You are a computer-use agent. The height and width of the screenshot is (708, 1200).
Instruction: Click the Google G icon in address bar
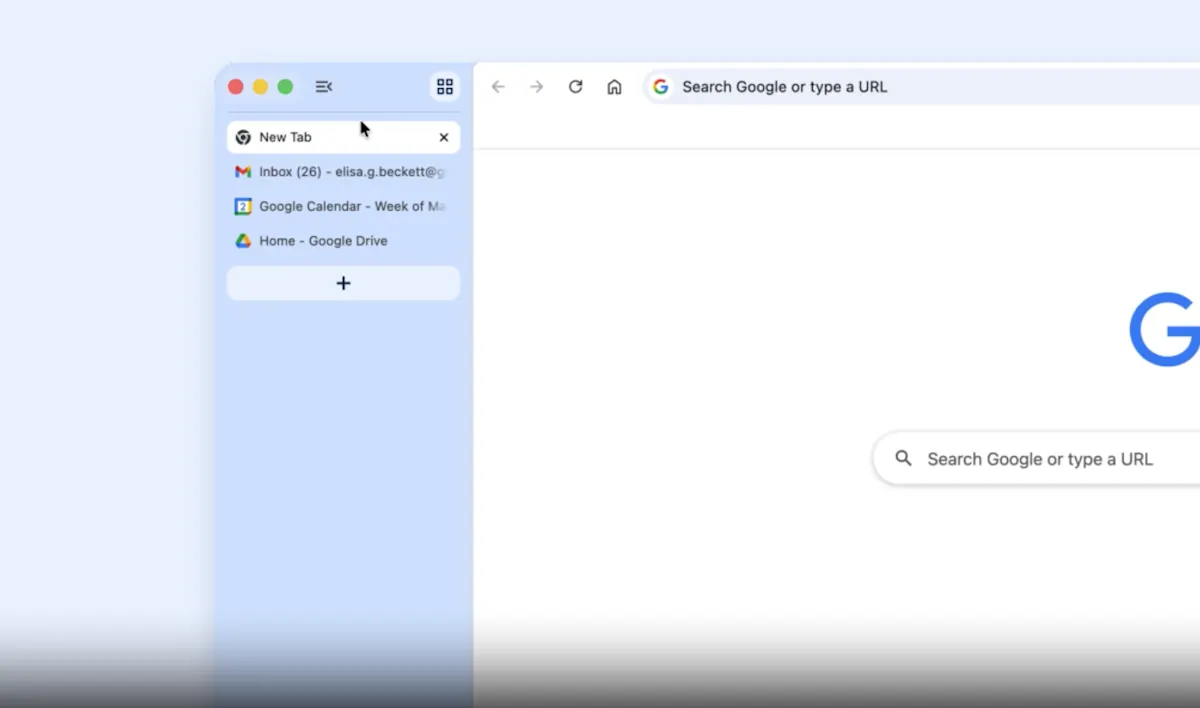point(661,87)
